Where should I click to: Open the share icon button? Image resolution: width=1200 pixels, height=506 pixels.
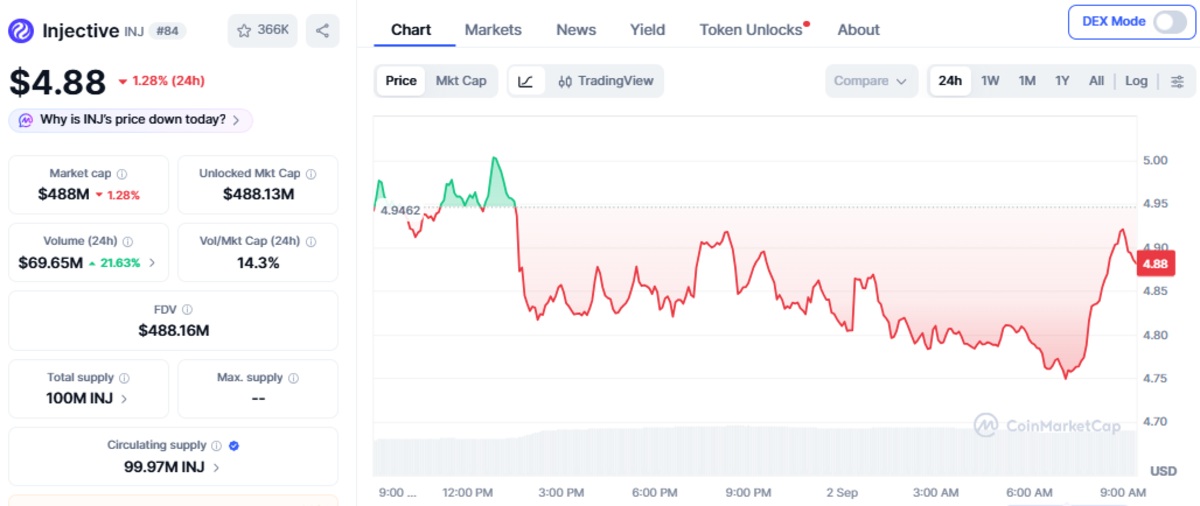coord(322,31)
